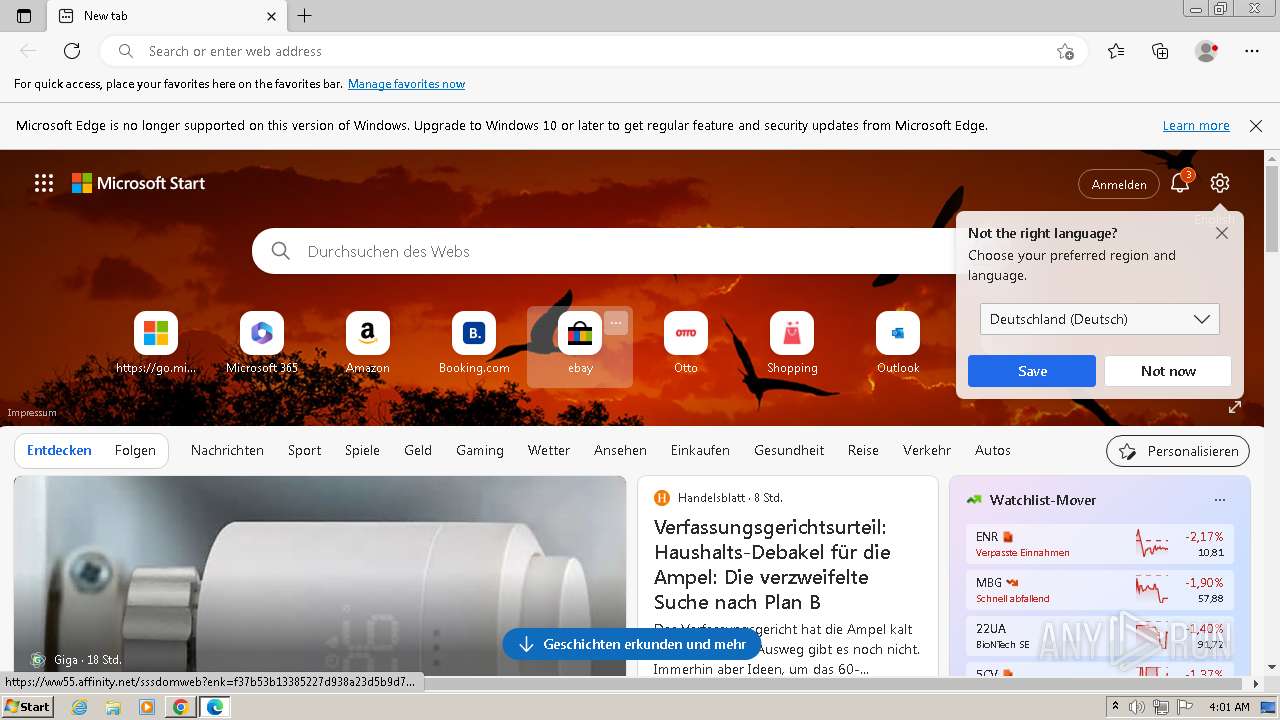Dismiss the Edge unsupported notification bar
Screen dimensions: 1280x720
coord(1256,126)
